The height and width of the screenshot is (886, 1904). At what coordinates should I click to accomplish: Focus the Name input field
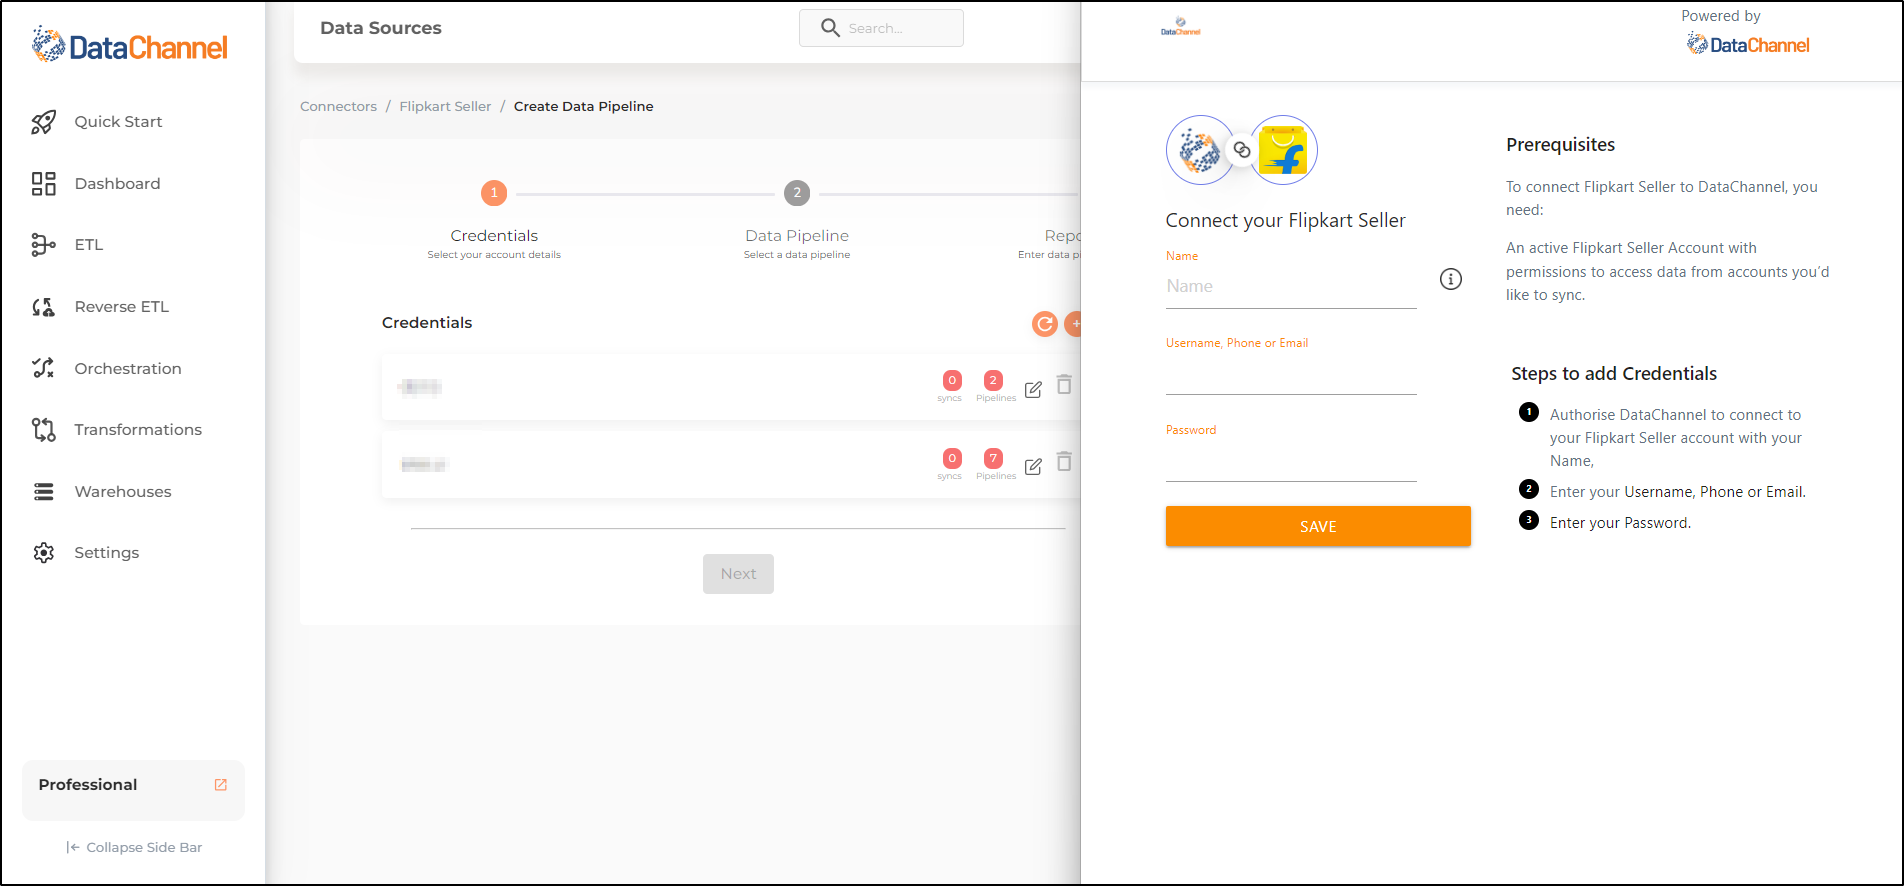pyautogui.click(x=1291, y=287)
